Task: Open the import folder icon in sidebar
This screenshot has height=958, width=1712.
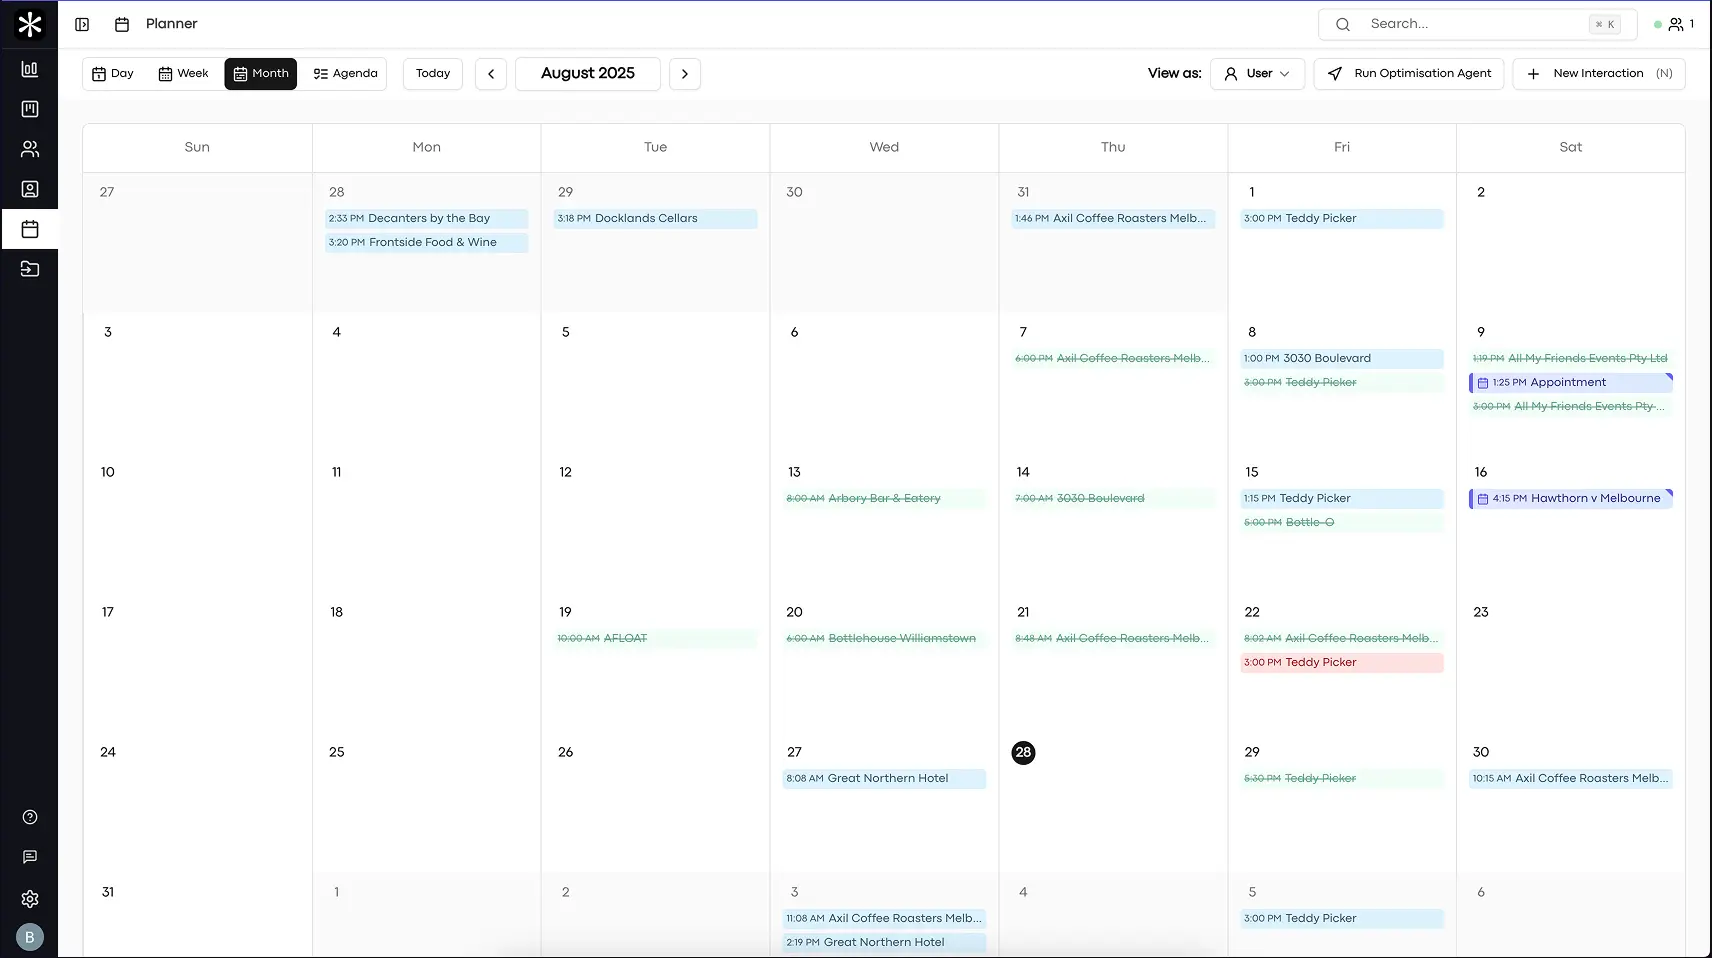Action: (x=30, y=269)
